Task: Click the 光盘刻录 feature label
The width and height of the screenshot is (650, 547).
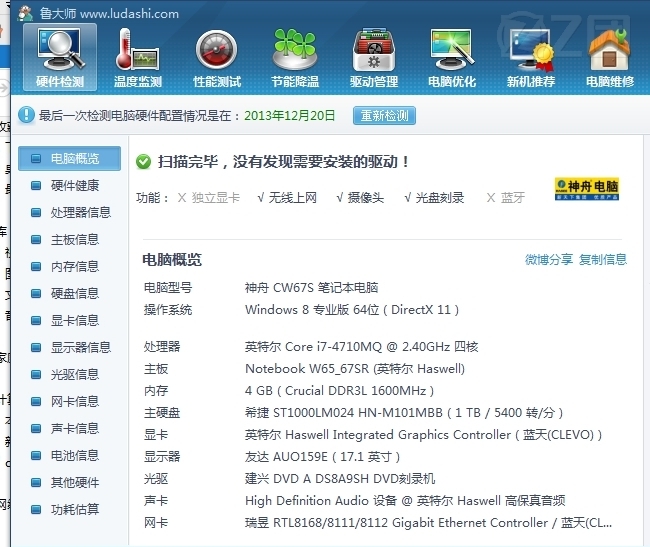Action: pos(440,198)
